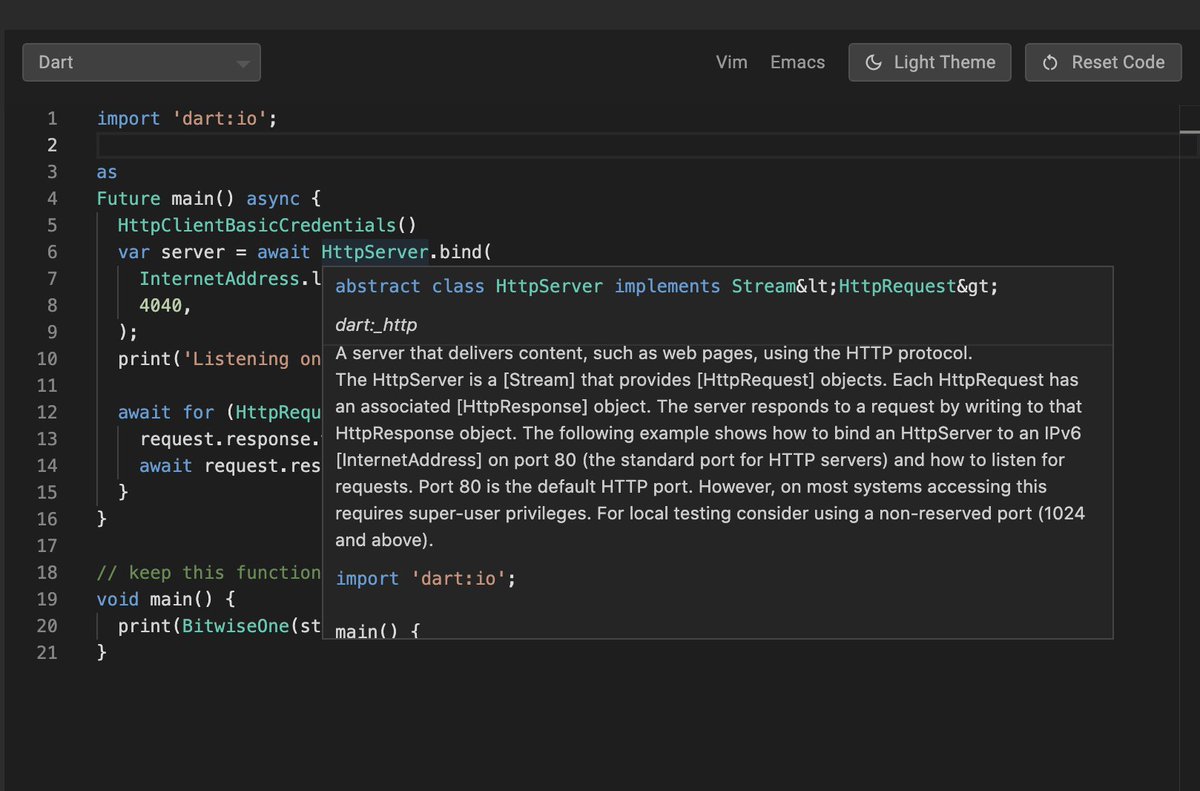The width and height of the screenshot is (1200, 791).
Task: Click 'abstract class HttpServer' tooltip signature
Action: 469,287
